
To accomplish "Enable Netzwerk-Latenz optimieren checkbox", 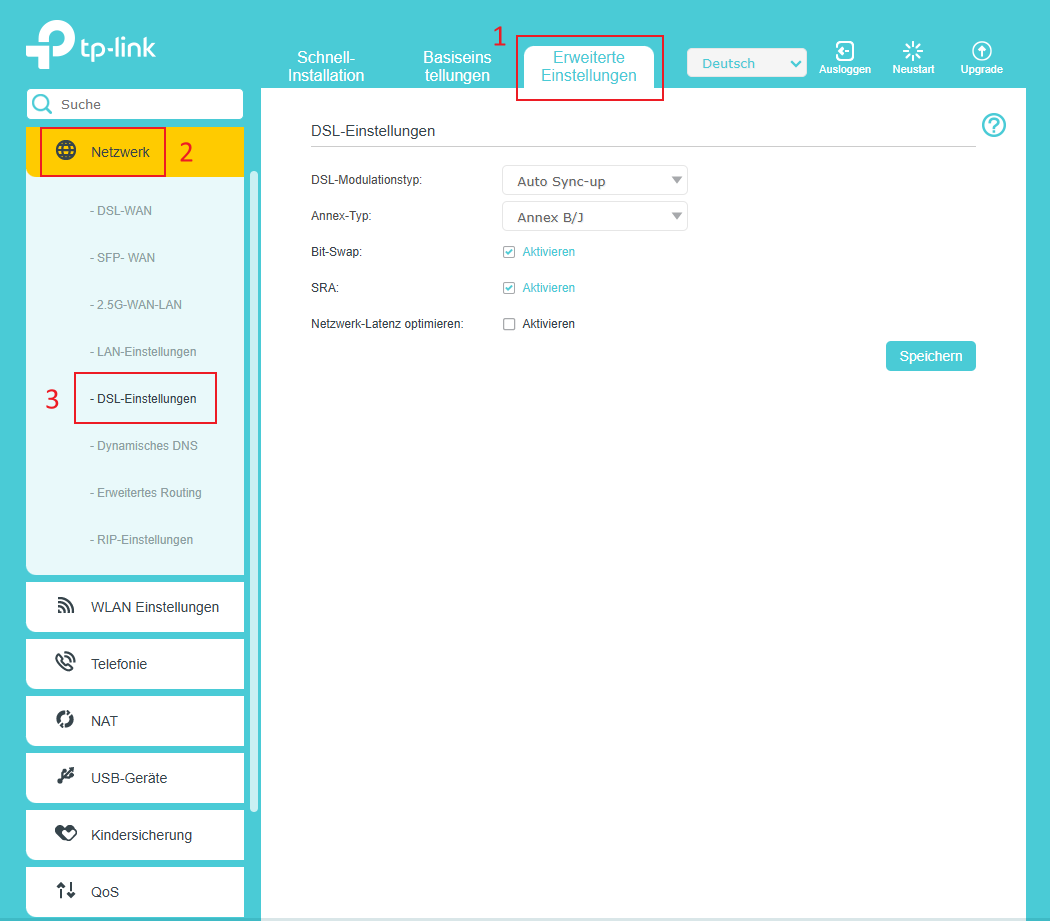I will (509, 324).
